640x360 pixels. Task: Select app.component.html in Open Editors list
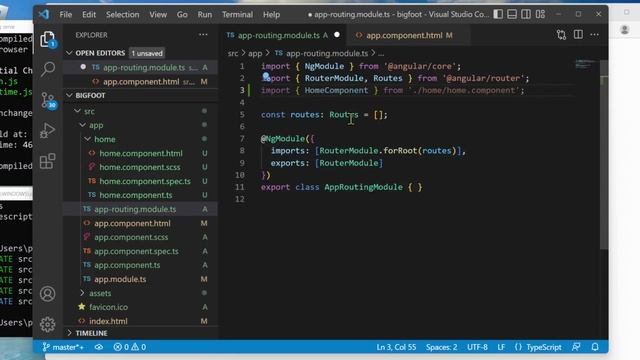pos(141,82)
